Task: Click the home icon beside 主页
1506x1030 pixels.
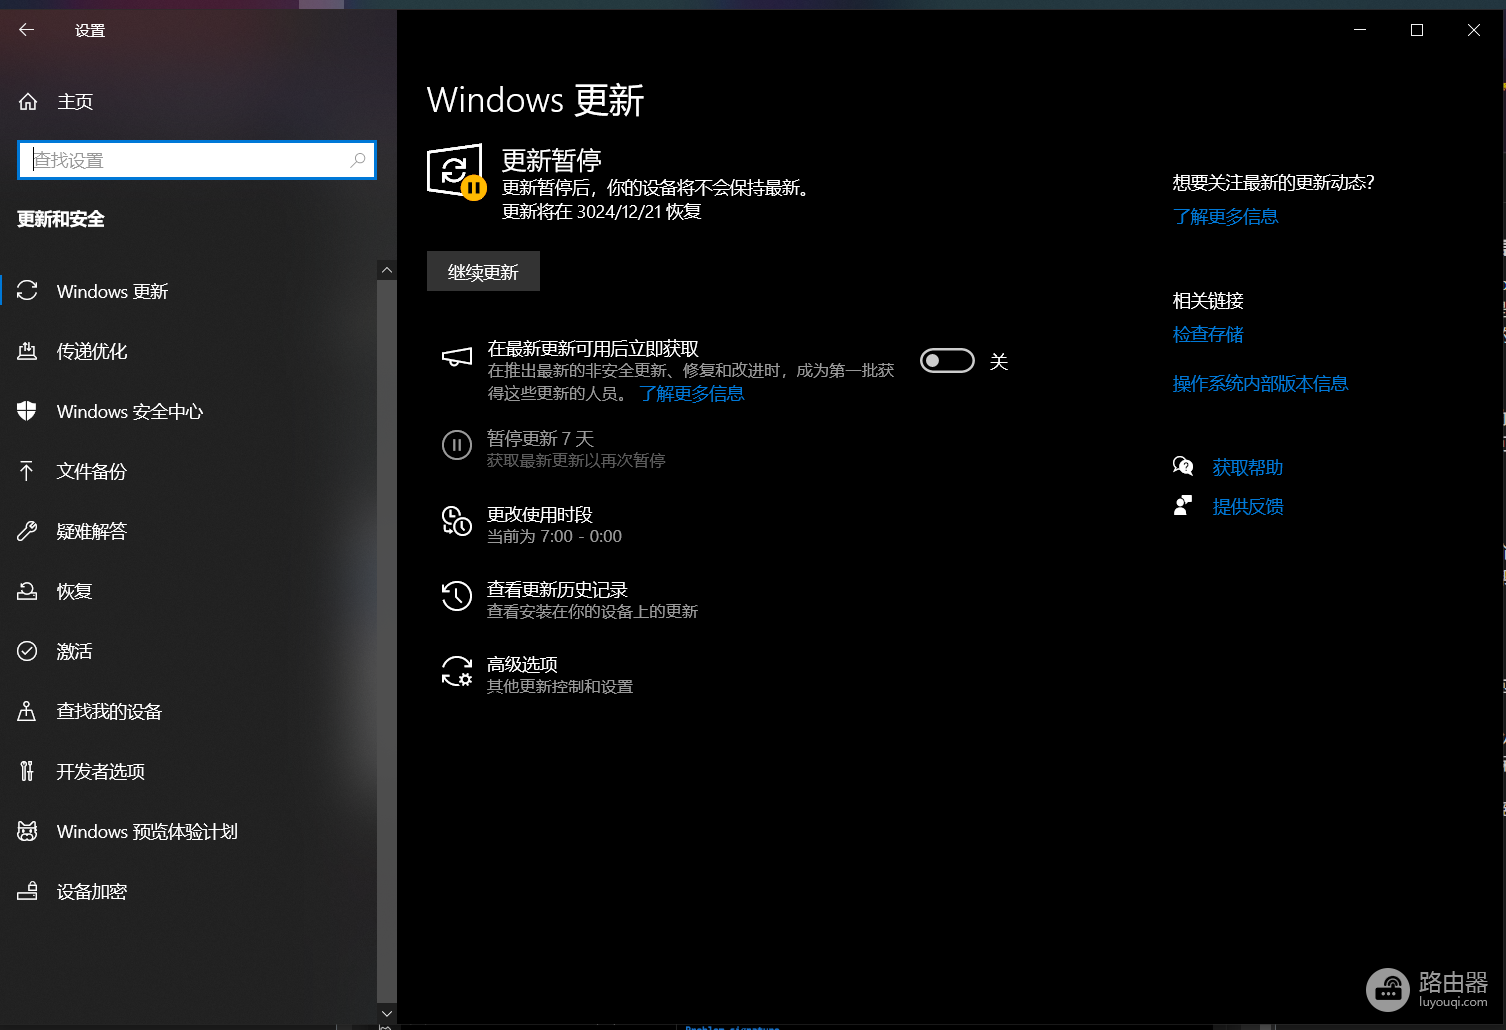Action: tap(28, 101)
